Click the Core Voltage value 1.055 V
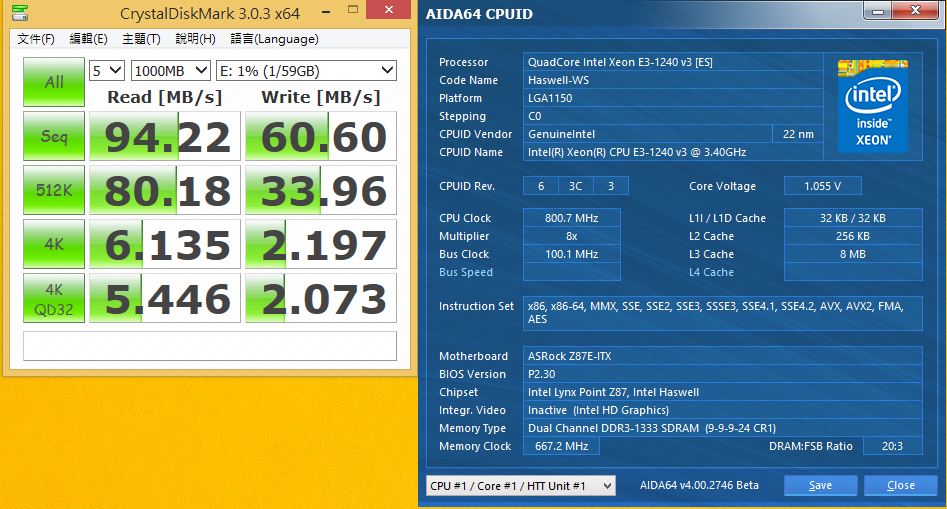947x509 pixels. pyautogui.click(x=823, y=186)
